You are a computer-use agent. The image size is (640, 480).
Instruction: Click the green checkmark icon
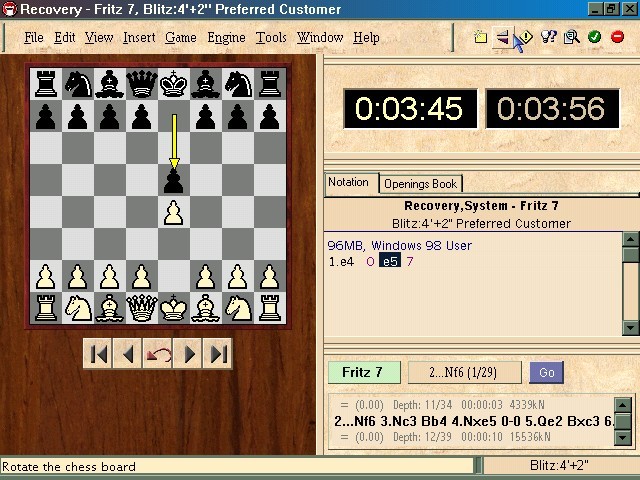pyautogui.click(x=594, y=37)
